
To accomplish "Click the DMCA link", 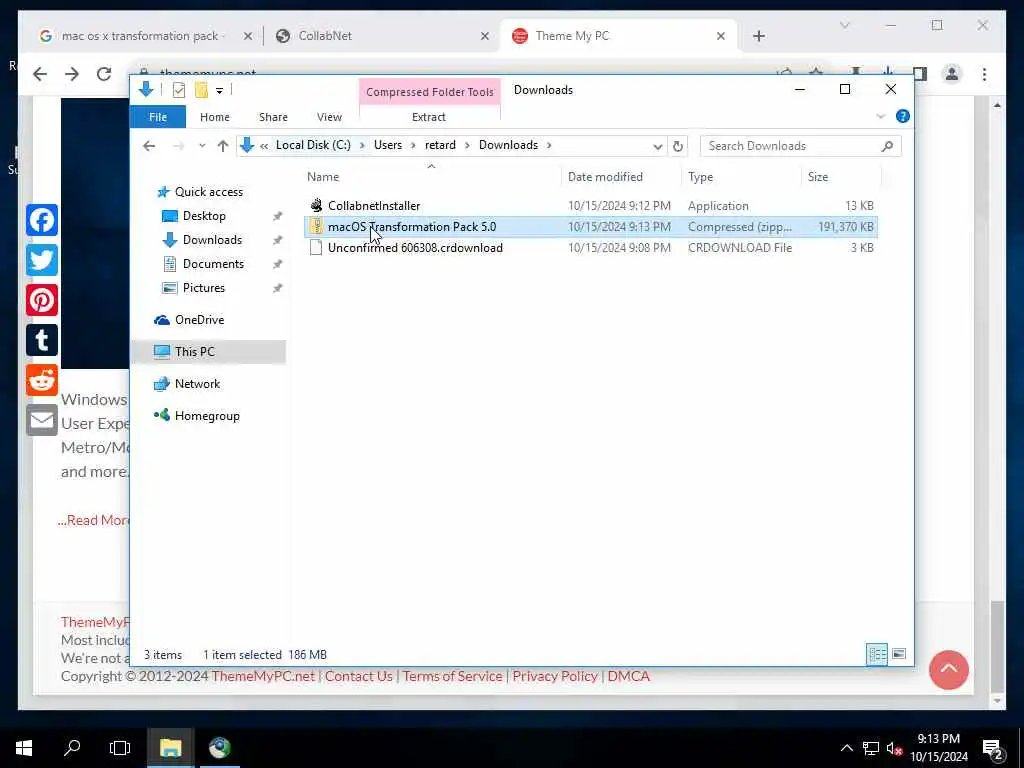I will [629, 676].
